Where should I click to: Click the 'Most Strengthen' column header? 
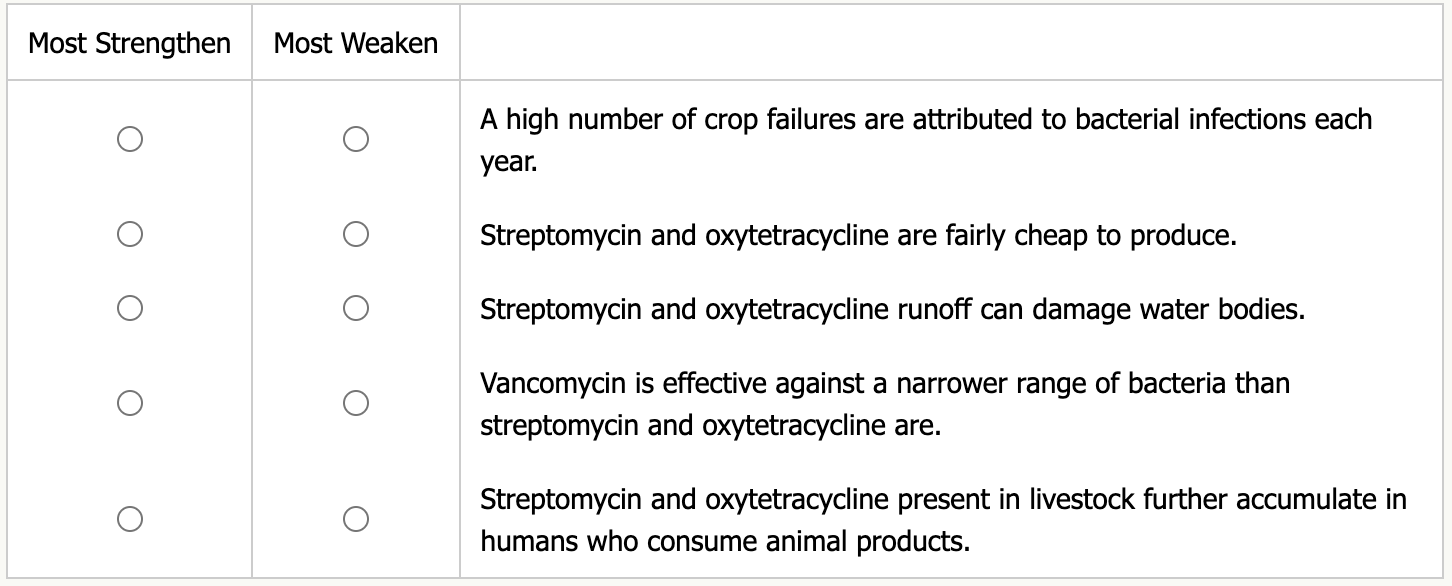pos(129,43)
